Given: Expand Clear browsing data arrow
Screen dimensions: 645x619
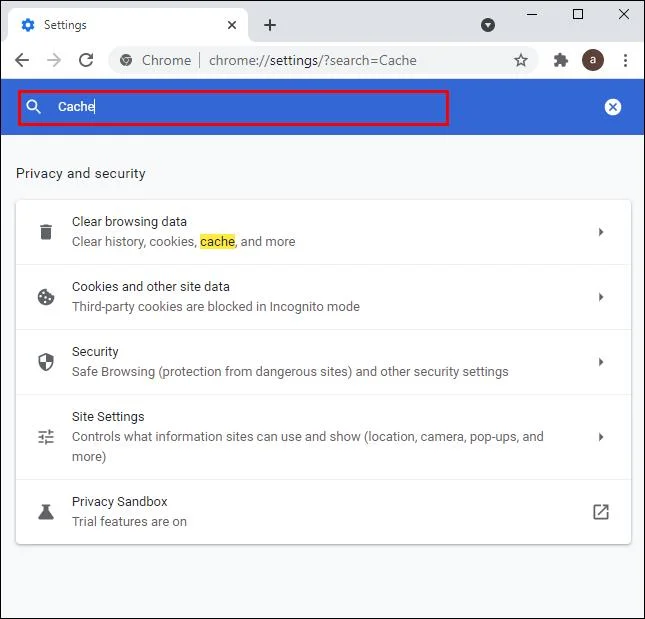Looking at the screenshot, I should click(601, 232).
